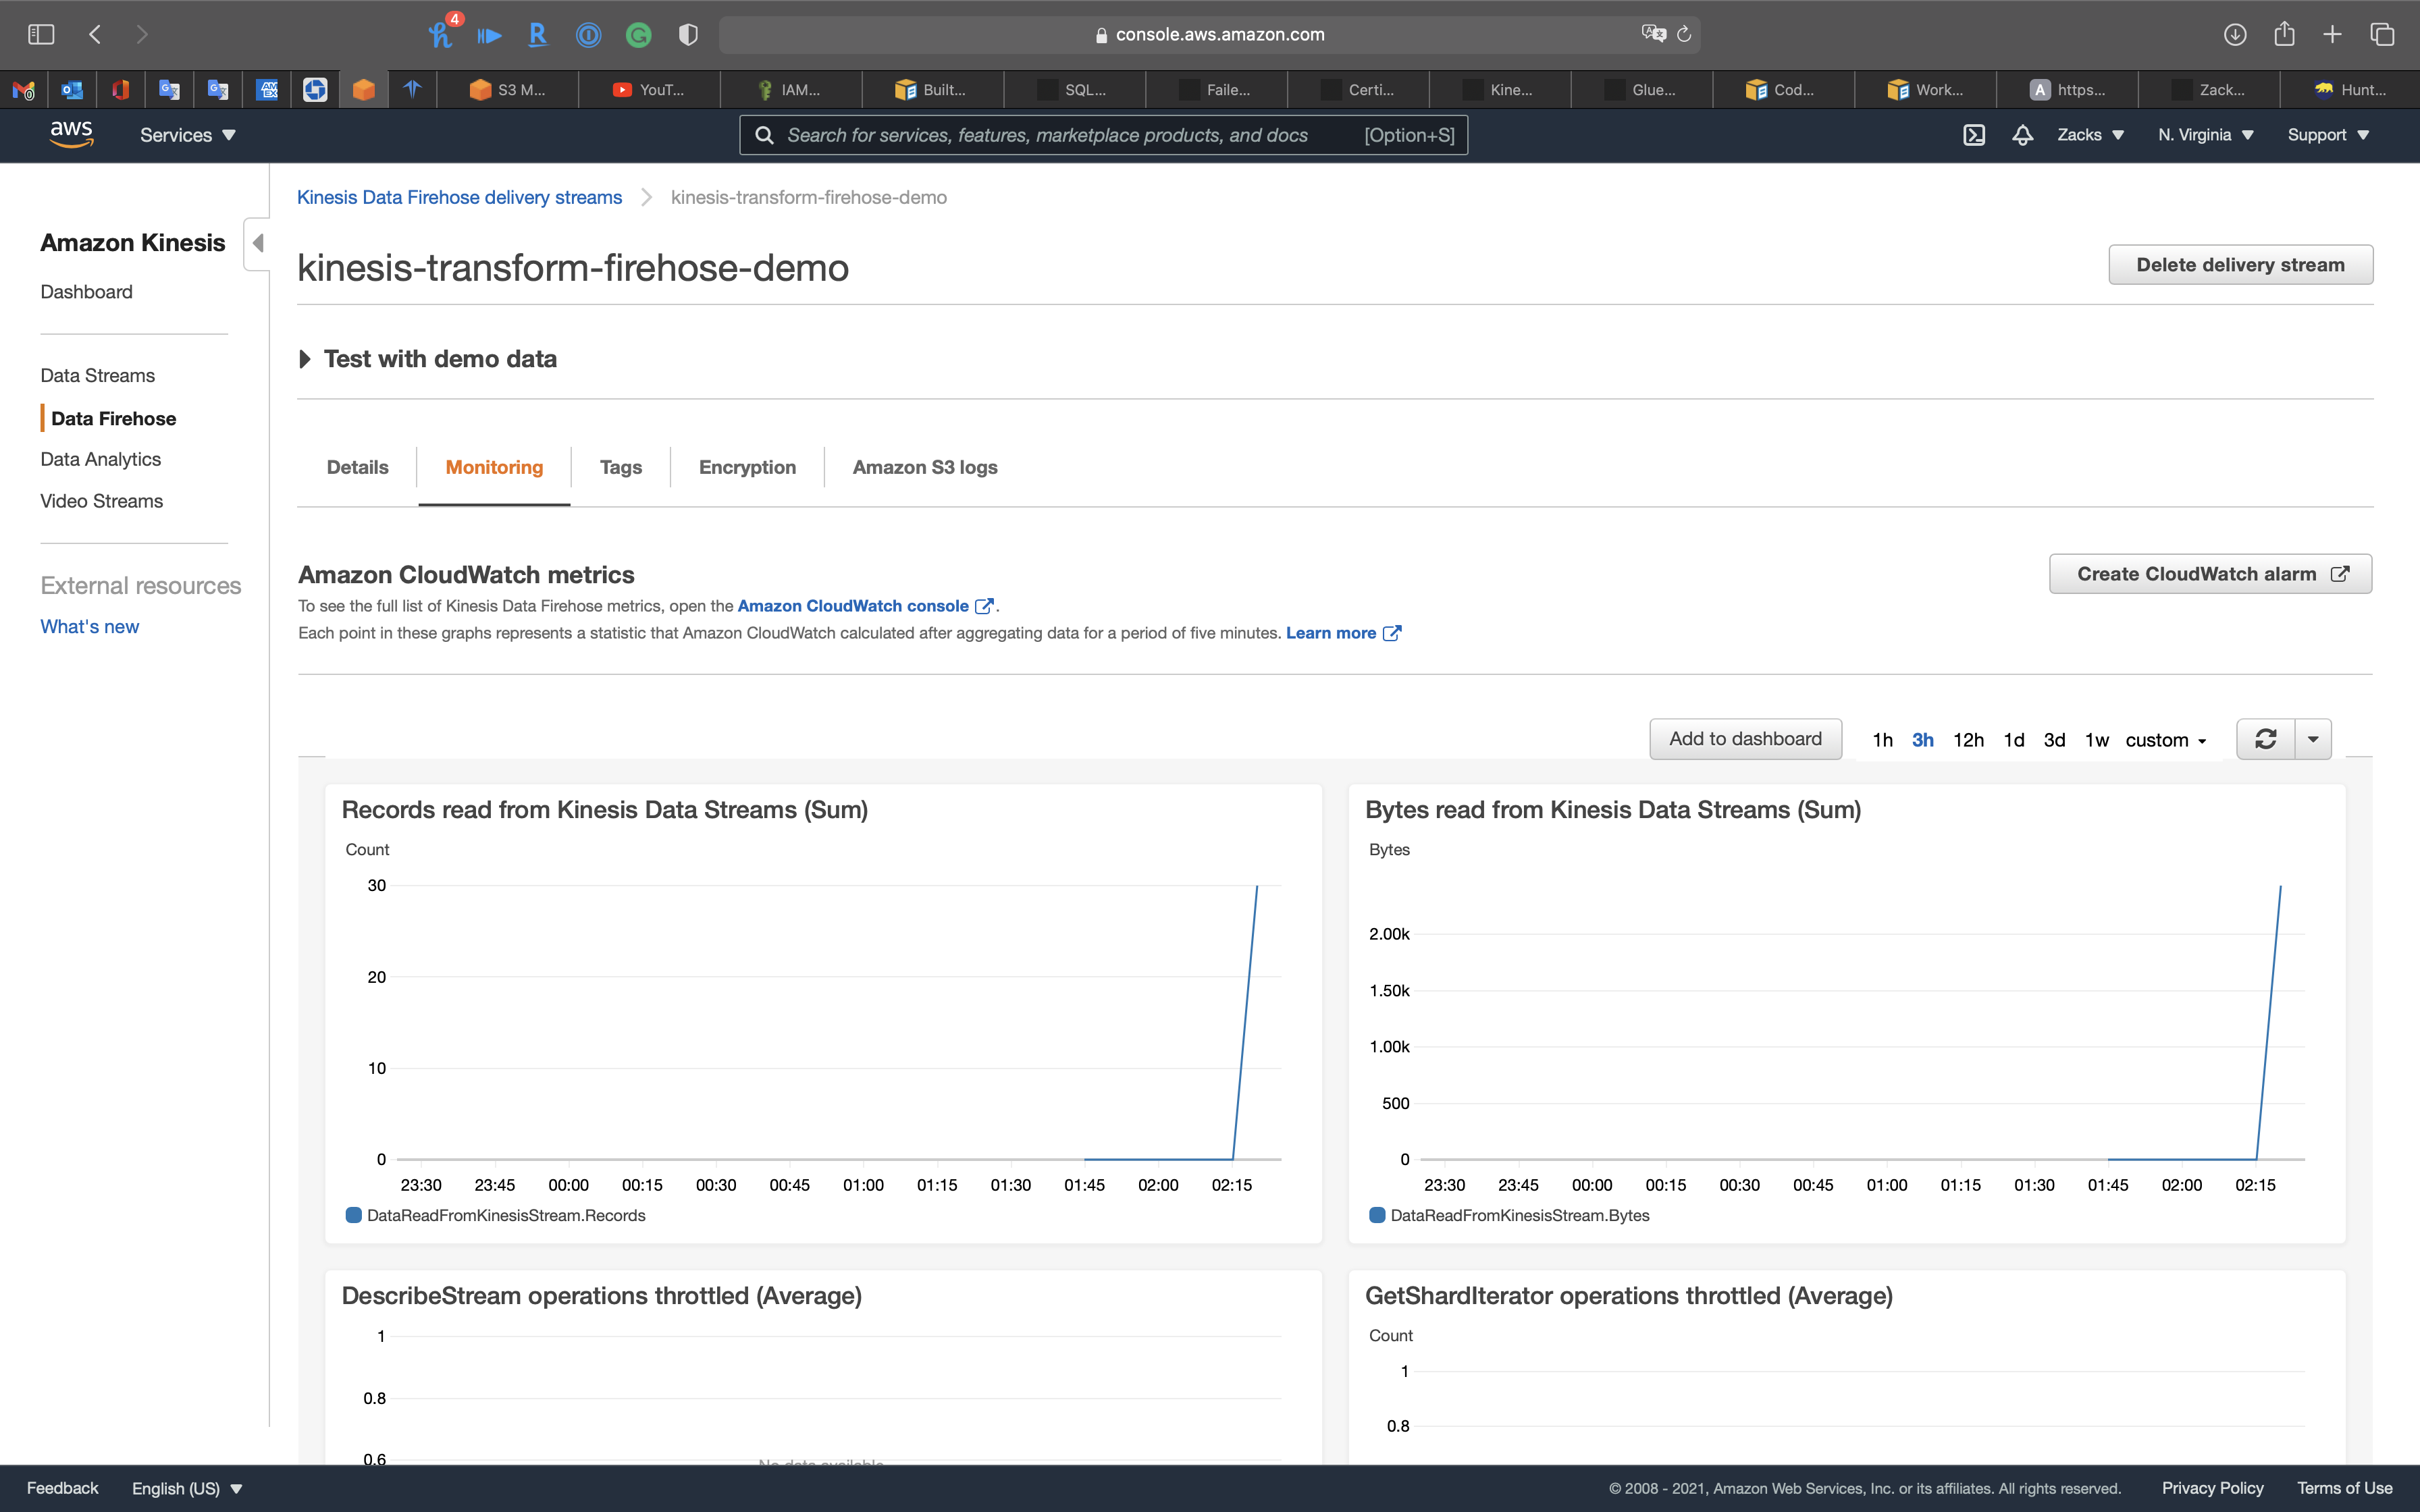Reload the page in address bar

[x=1684, y=34]
